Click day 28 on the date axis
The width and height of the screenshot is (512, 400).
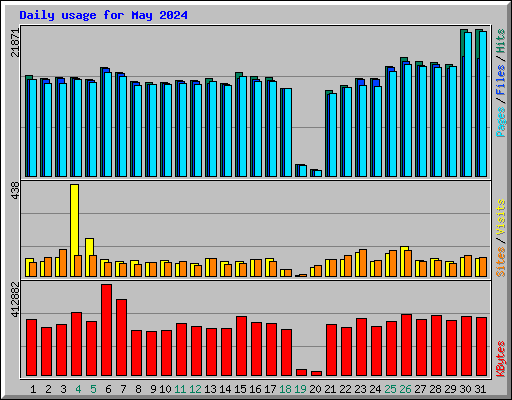(435, 389)
